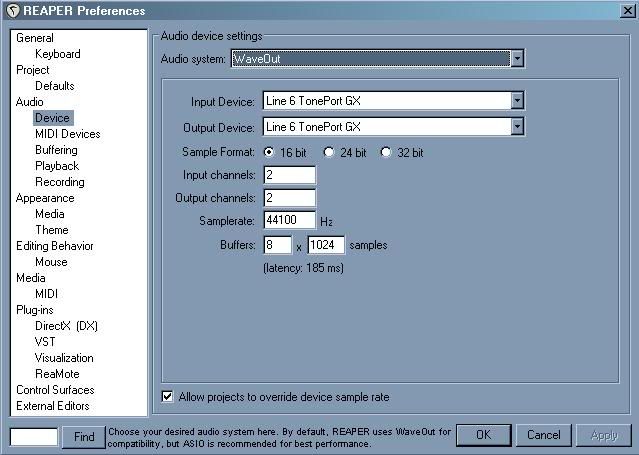Open VST plug-in settings

pyautogui.click(x=45, y=342)
